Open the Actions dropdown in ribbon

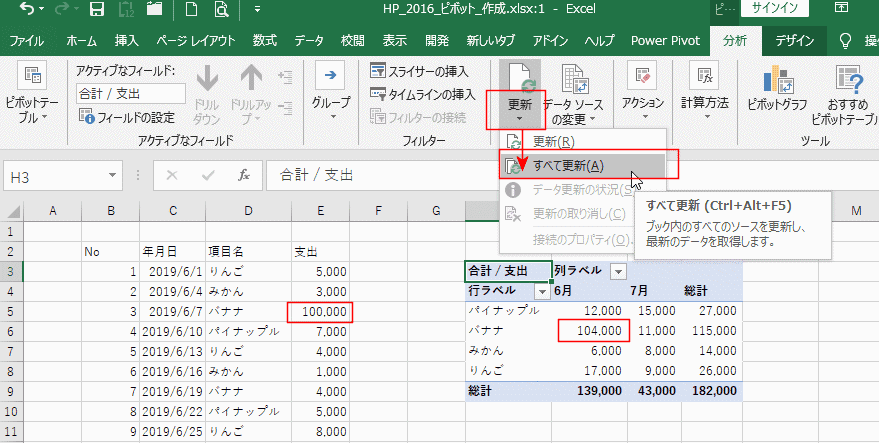tap(642, 116)
